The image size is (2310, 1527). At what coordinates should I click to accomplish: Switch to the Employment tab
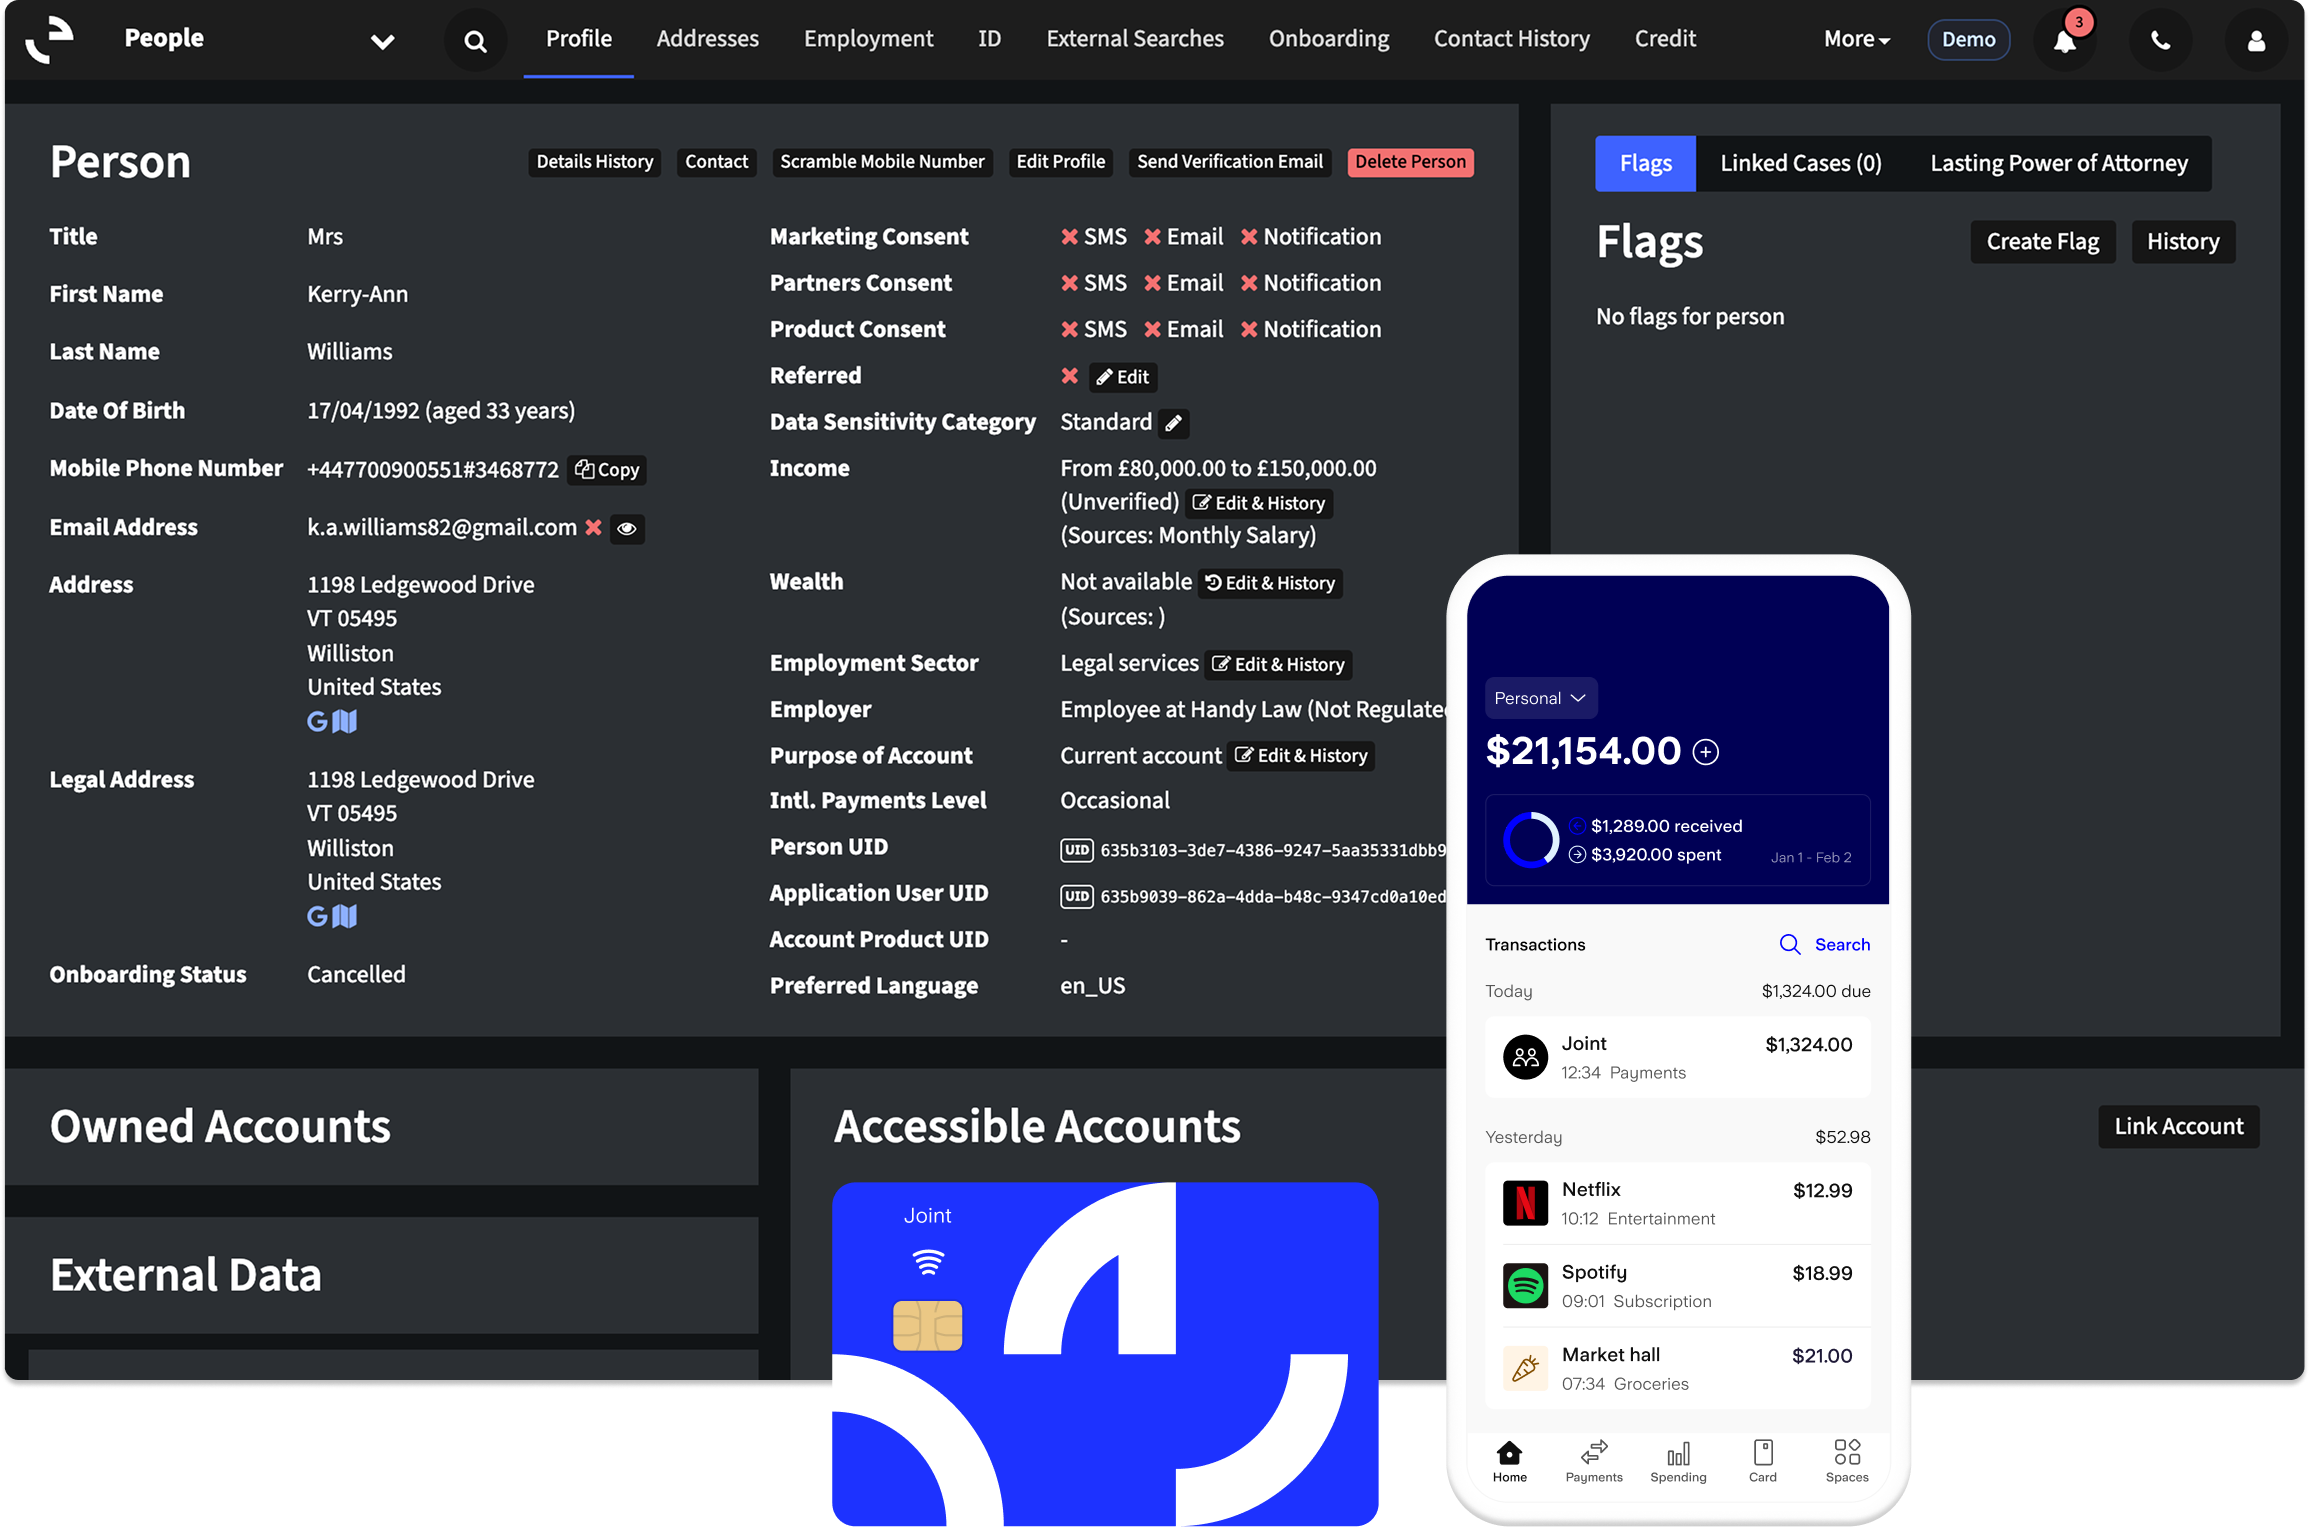point(868,39)
